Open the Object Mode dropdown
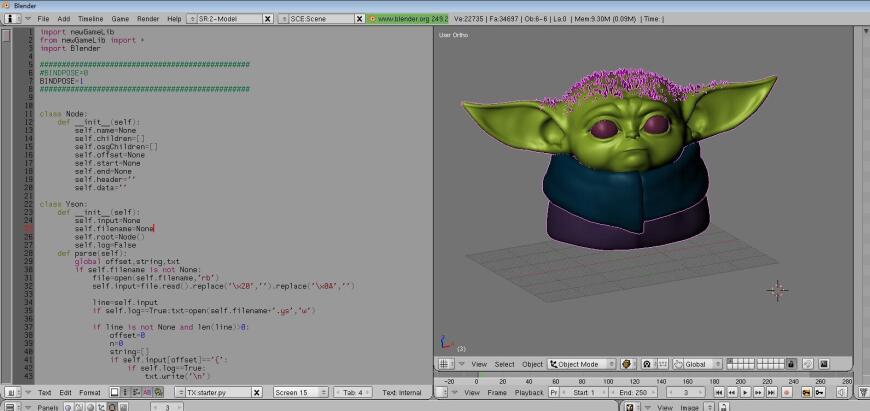Viewport: 870px width, 411px height. (580, 364)
